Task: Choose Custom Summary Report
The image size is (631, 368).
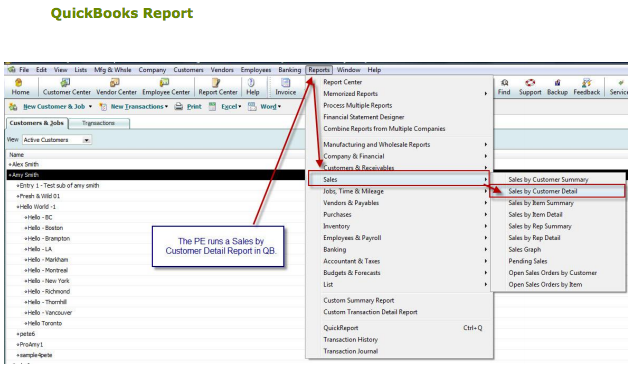Action: [359, 300]
